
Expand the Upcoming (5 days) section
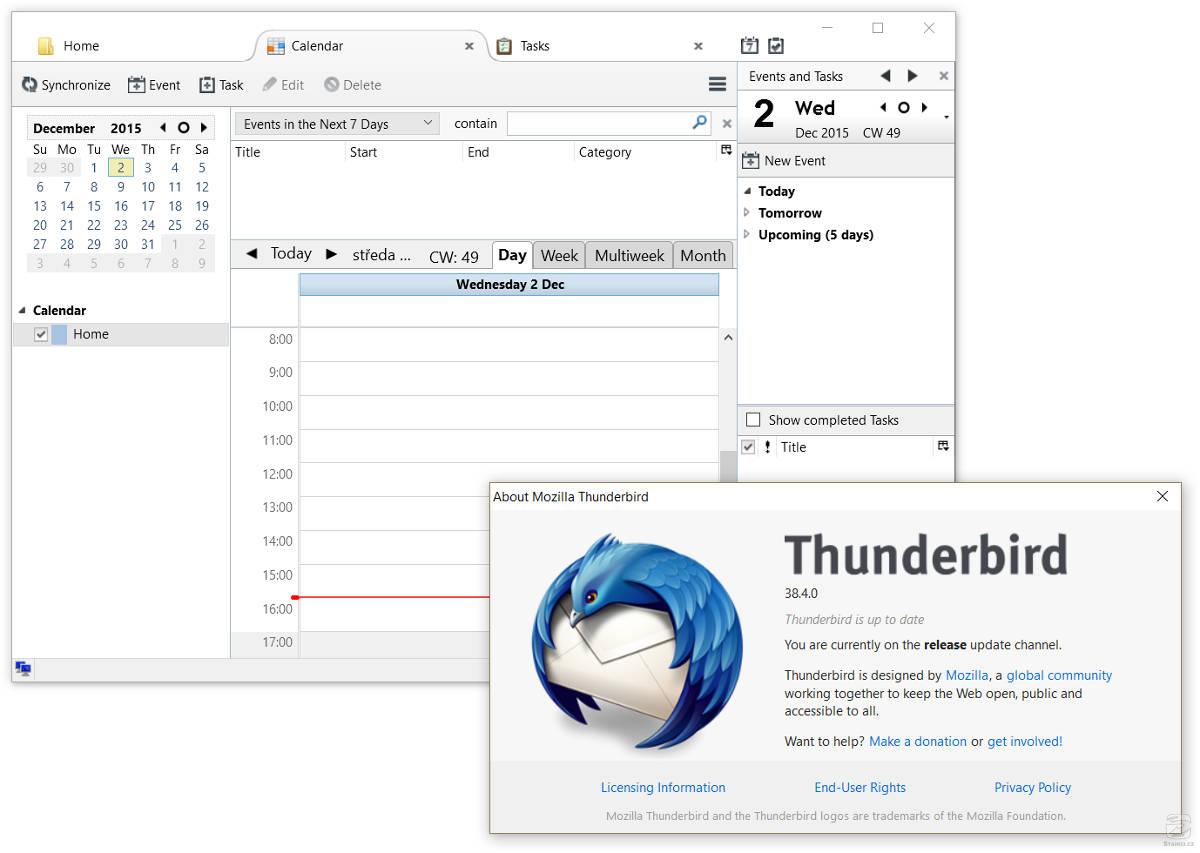747,235
